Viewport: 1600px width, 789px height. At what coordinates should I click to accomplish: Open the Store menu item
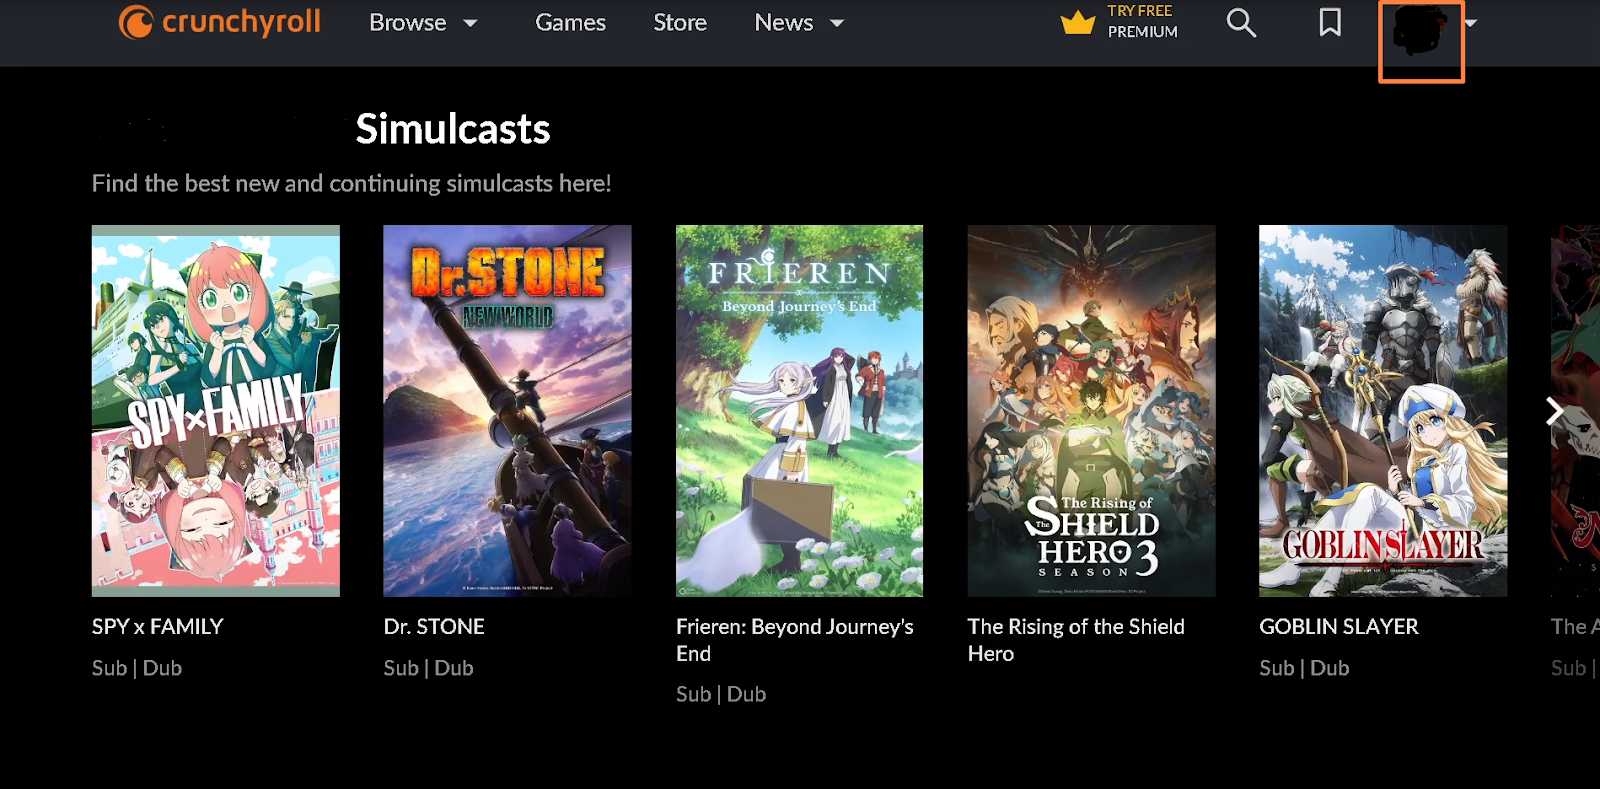(x=680, y=22)
